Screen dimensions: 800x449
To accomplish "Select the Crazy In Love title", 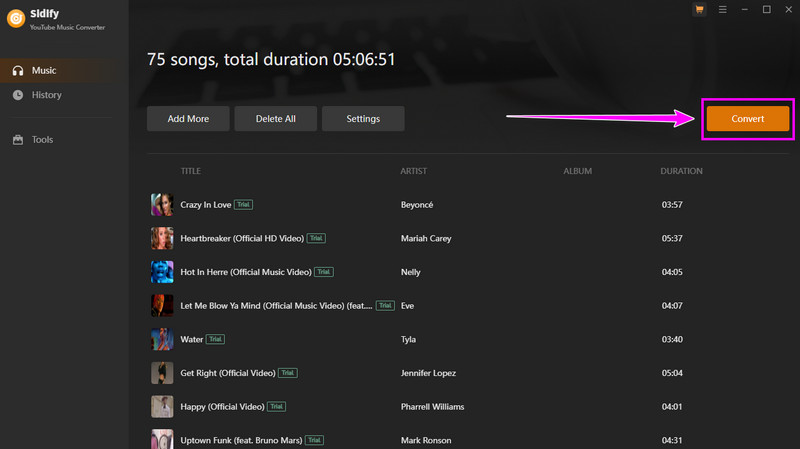I will click(206, 205).
